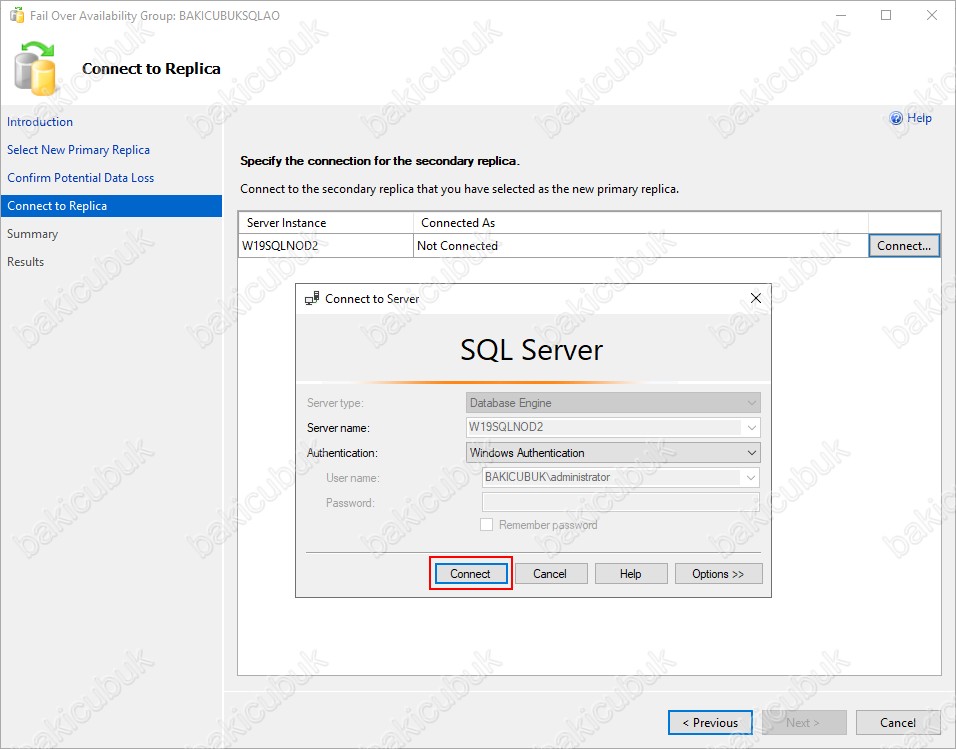Viewport: 956px width, 749px height.
Task: Click the Connected As column header
Action: pos(641,223)
